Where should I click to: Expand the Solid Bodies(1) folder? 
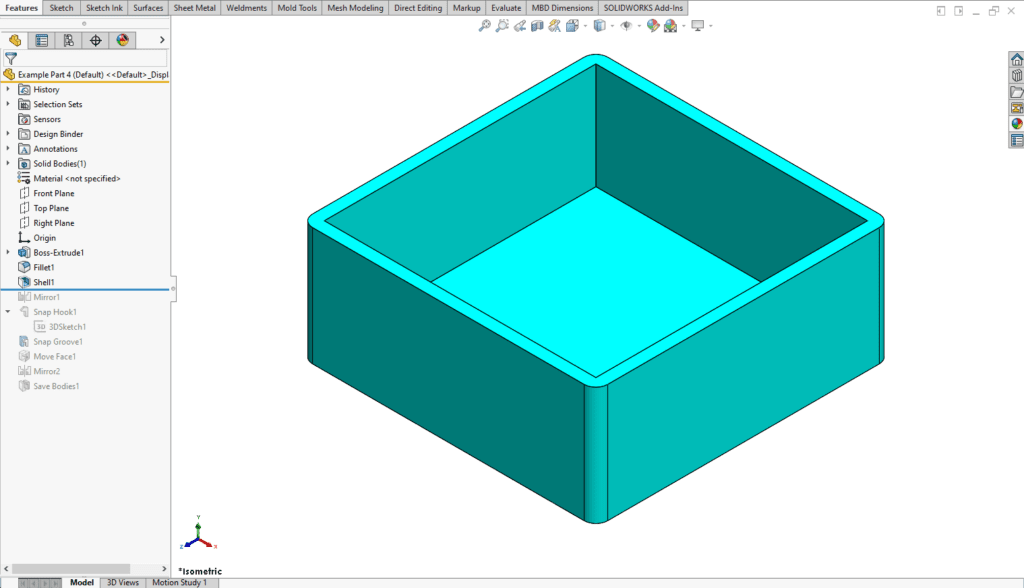tap(9, 164)
